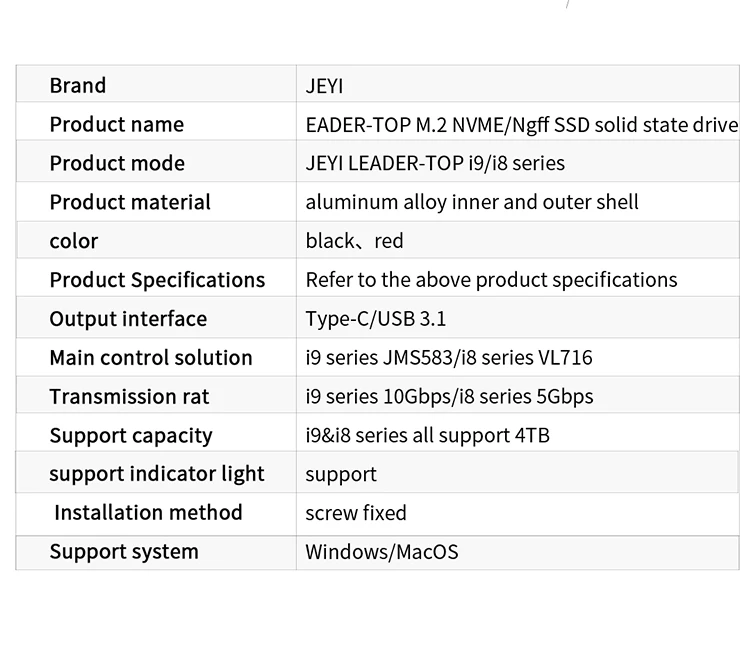Image resolution: width=750 pixels, height=650 pixels.
Task: Select the JEYI LEADER-TOP i9/i8 series value
Action: click(x=435, y=164)
